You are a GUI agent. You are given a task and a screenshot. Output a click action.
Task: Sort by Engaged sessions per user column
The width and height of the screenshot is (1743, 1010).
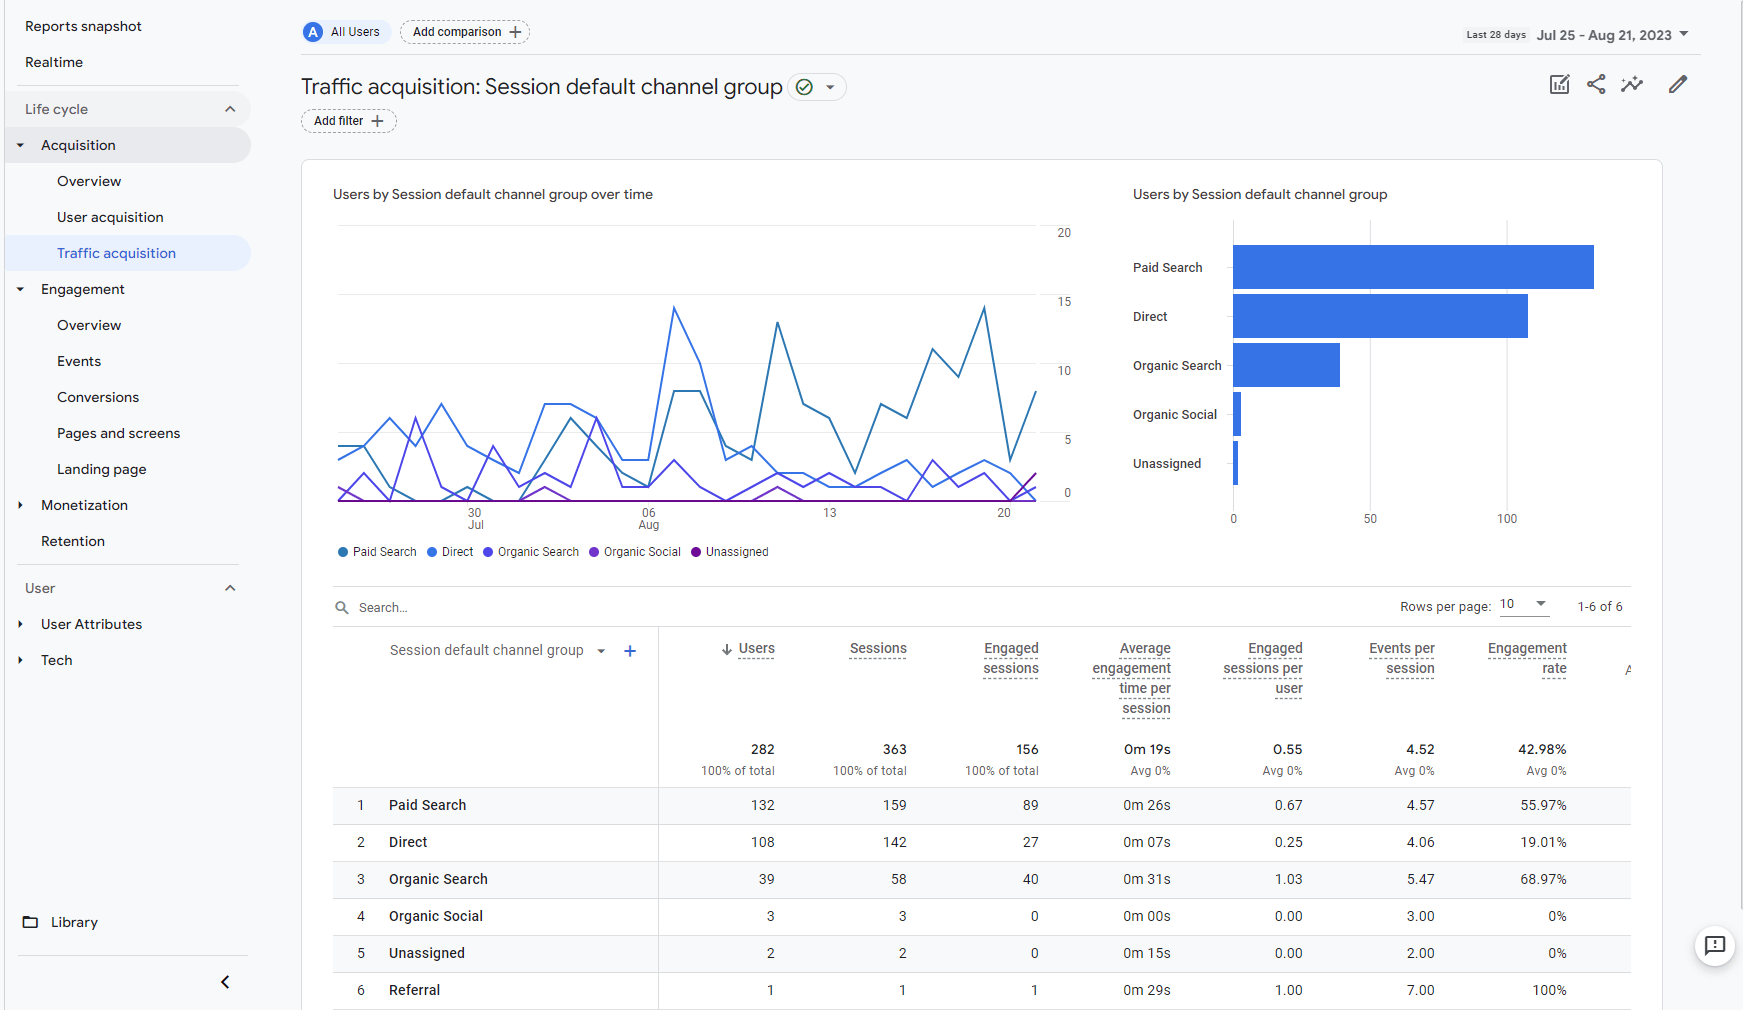pyautogui.click(x=1263, y=669)
